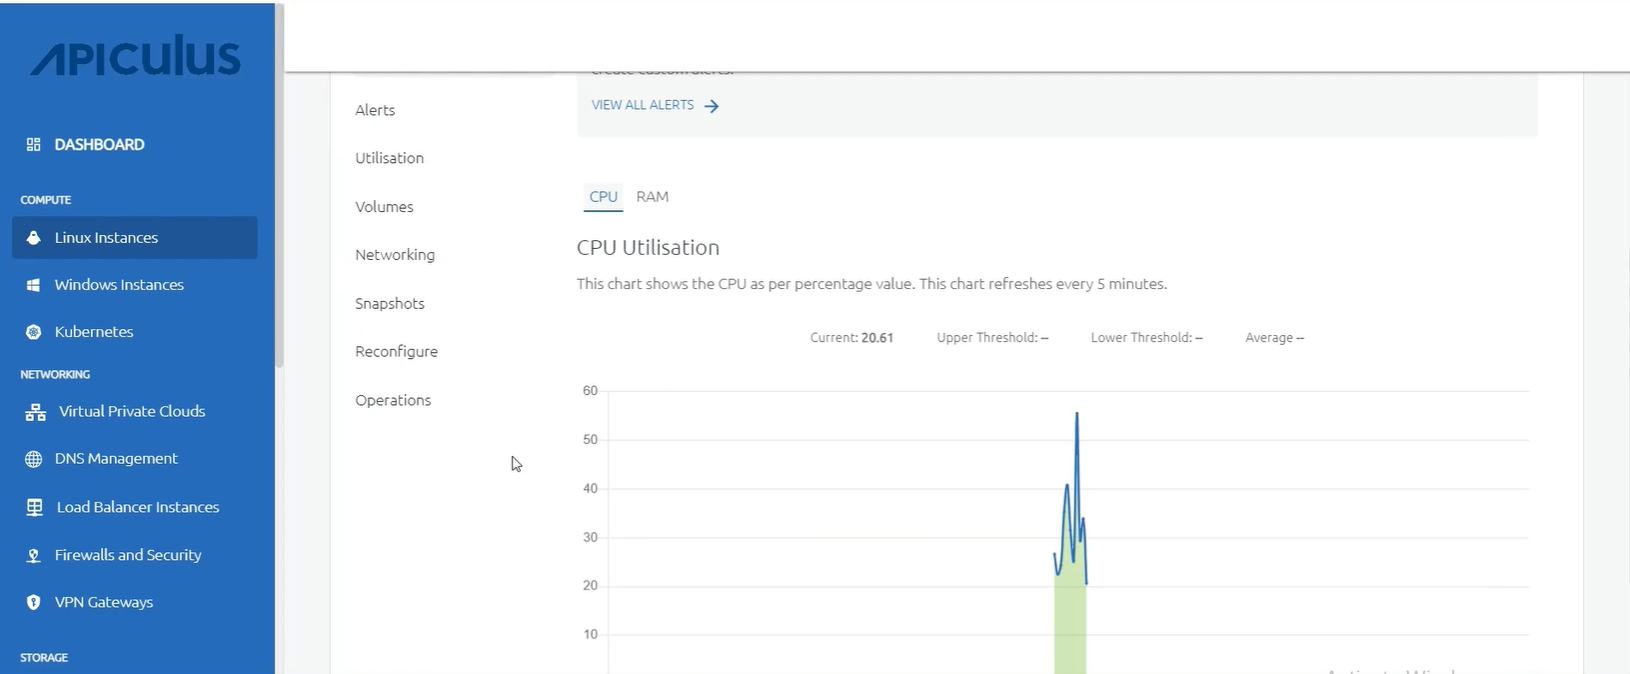Select the Utilisation section
1630x674 pixels.
[x=389, y=158]
